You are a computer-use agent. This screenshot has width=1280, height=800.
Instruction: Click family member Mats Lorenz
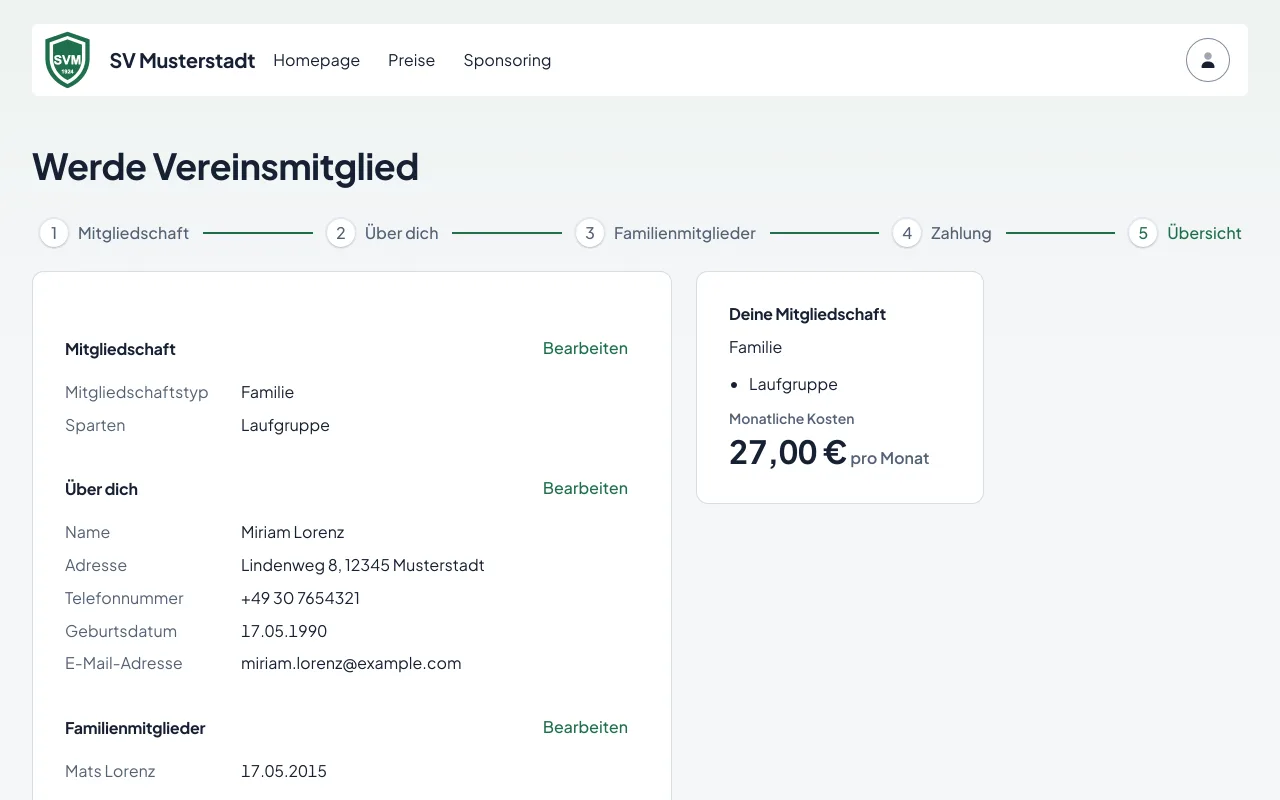[110, 771]
